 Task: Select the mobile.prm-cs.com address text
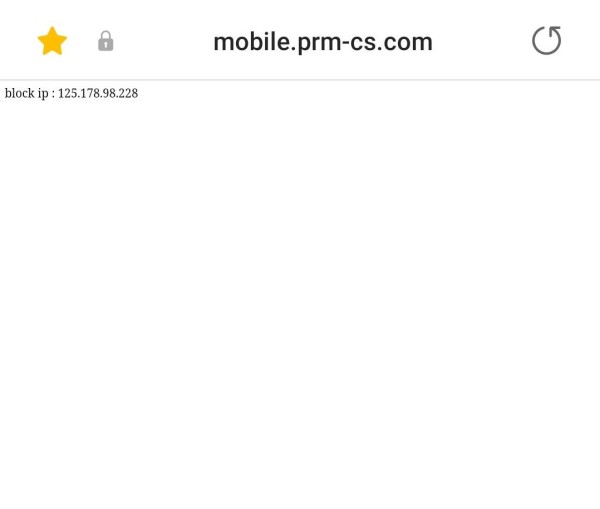323,42
